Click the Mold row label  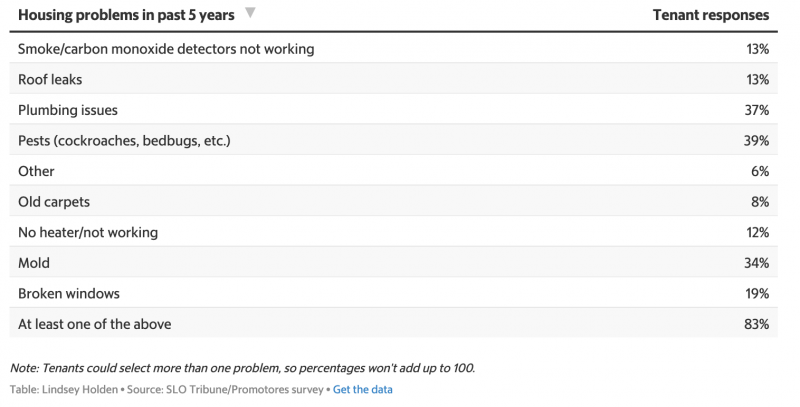pos(34,263)
